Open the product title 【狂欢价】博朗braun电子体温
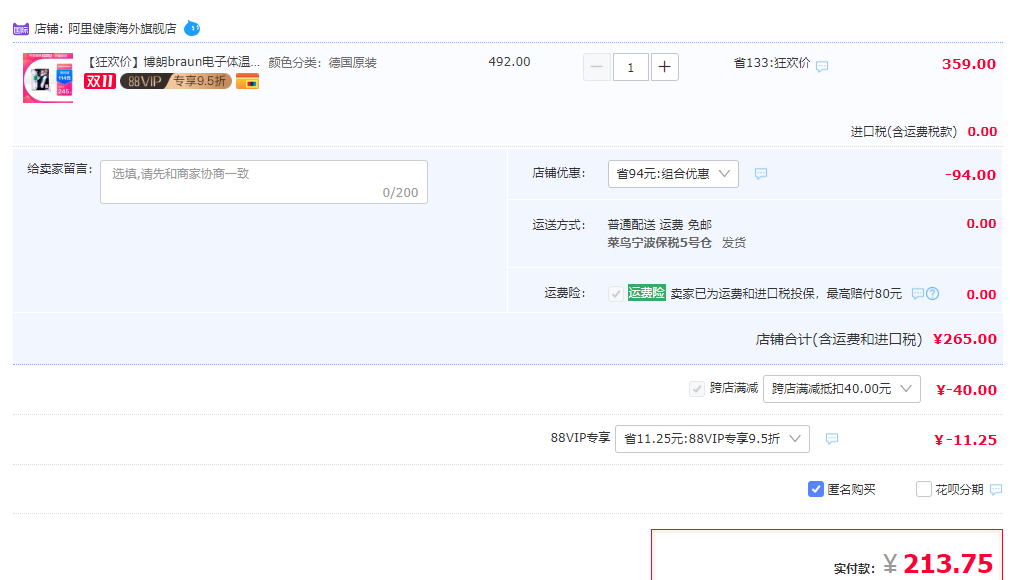Viewport: 1021px width, 580px height. (x=172, y=62)
